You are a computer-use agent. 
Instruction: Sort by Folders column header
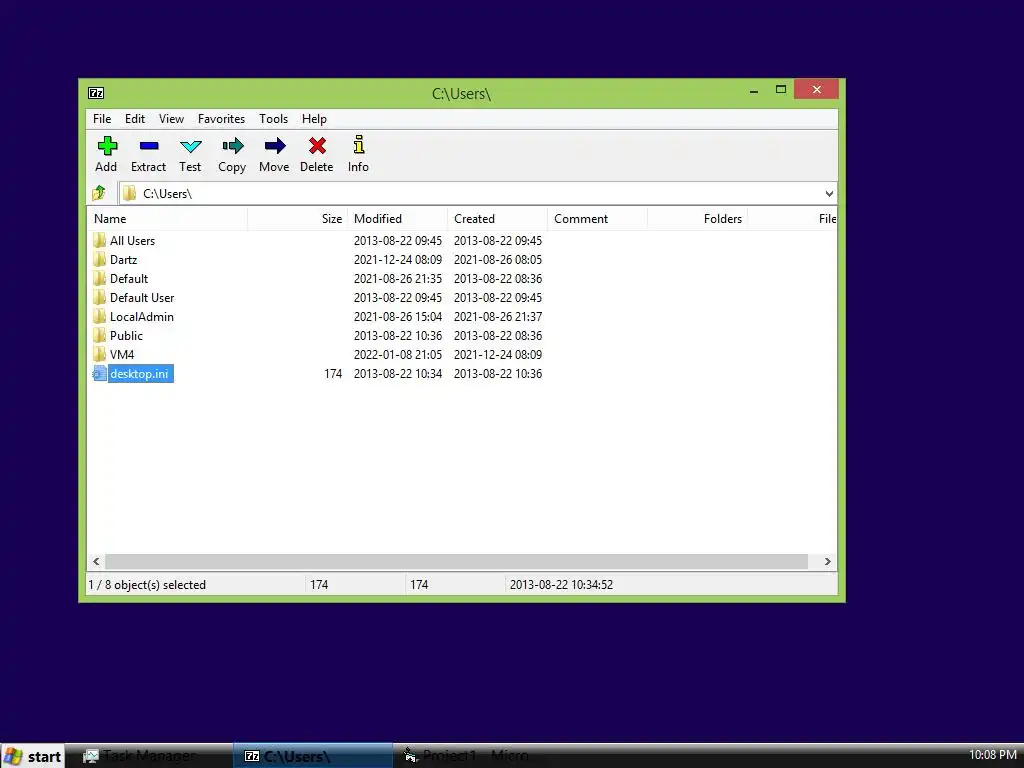pos(697,219)
